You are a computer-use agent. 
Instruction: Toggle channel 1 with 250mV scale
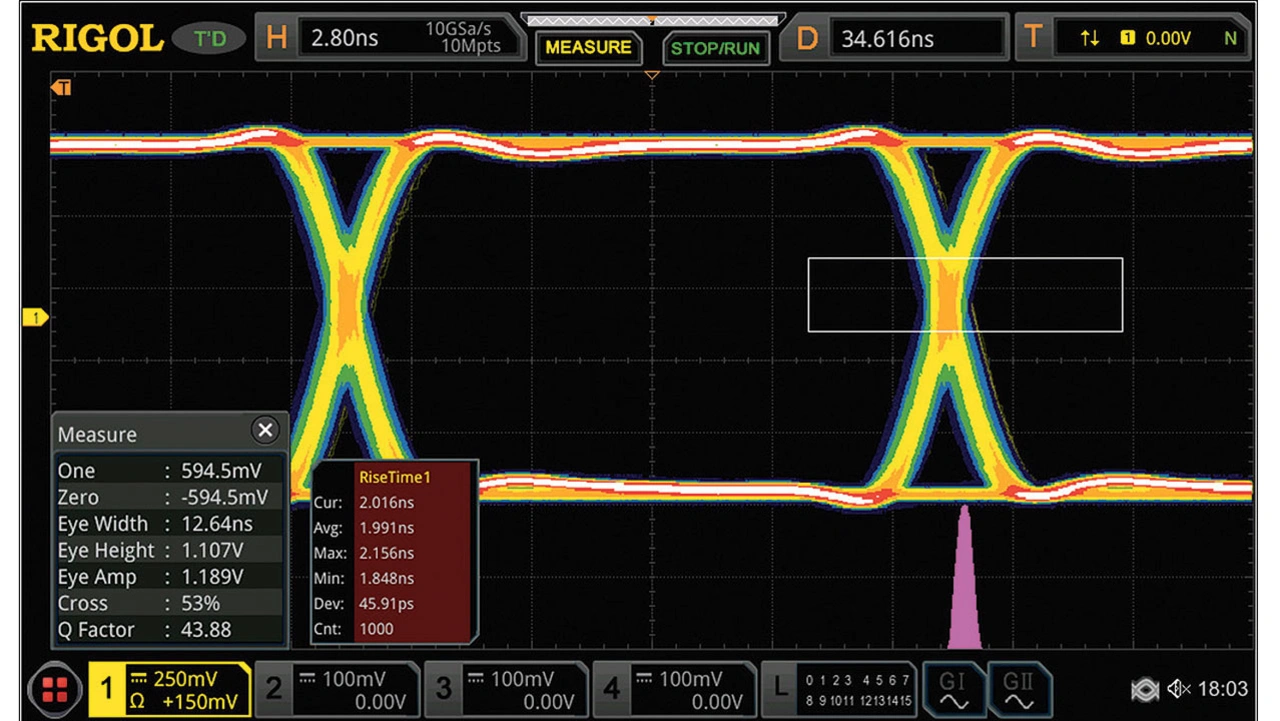pos(170,689)
